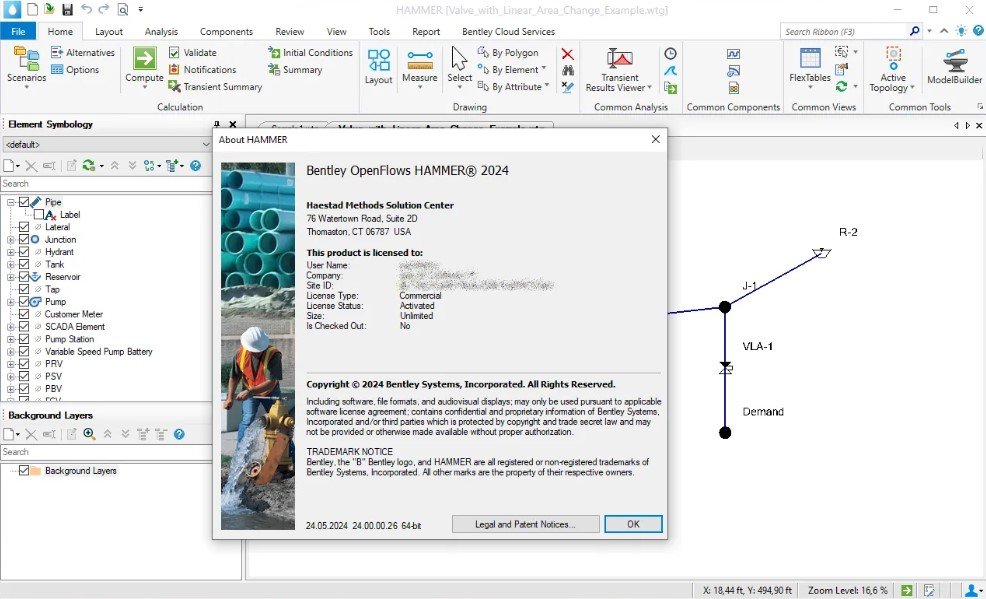Uncheck the Customer Meter element
Screen dimensions: 986x599
[24, 314]
